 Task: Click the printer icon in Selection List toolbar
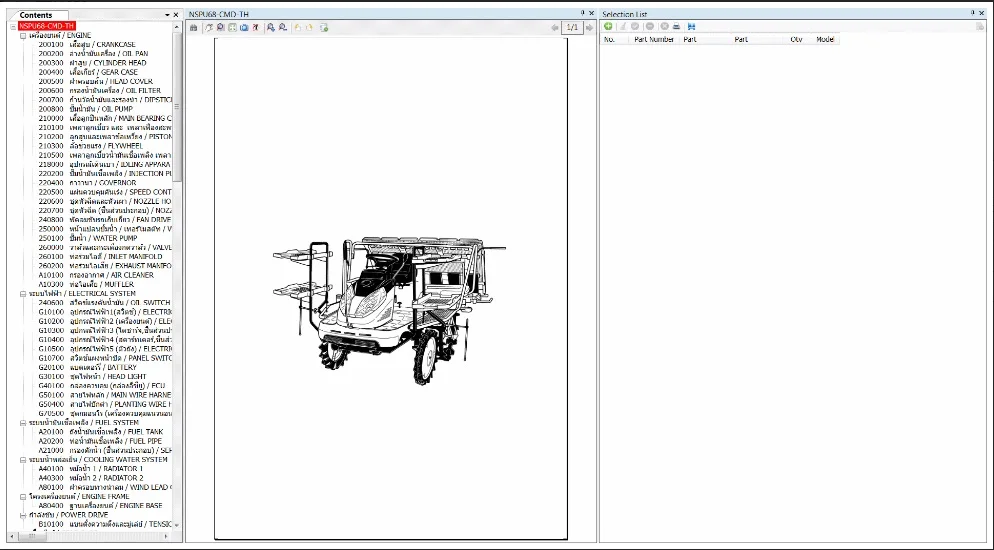tap(677, 27)
